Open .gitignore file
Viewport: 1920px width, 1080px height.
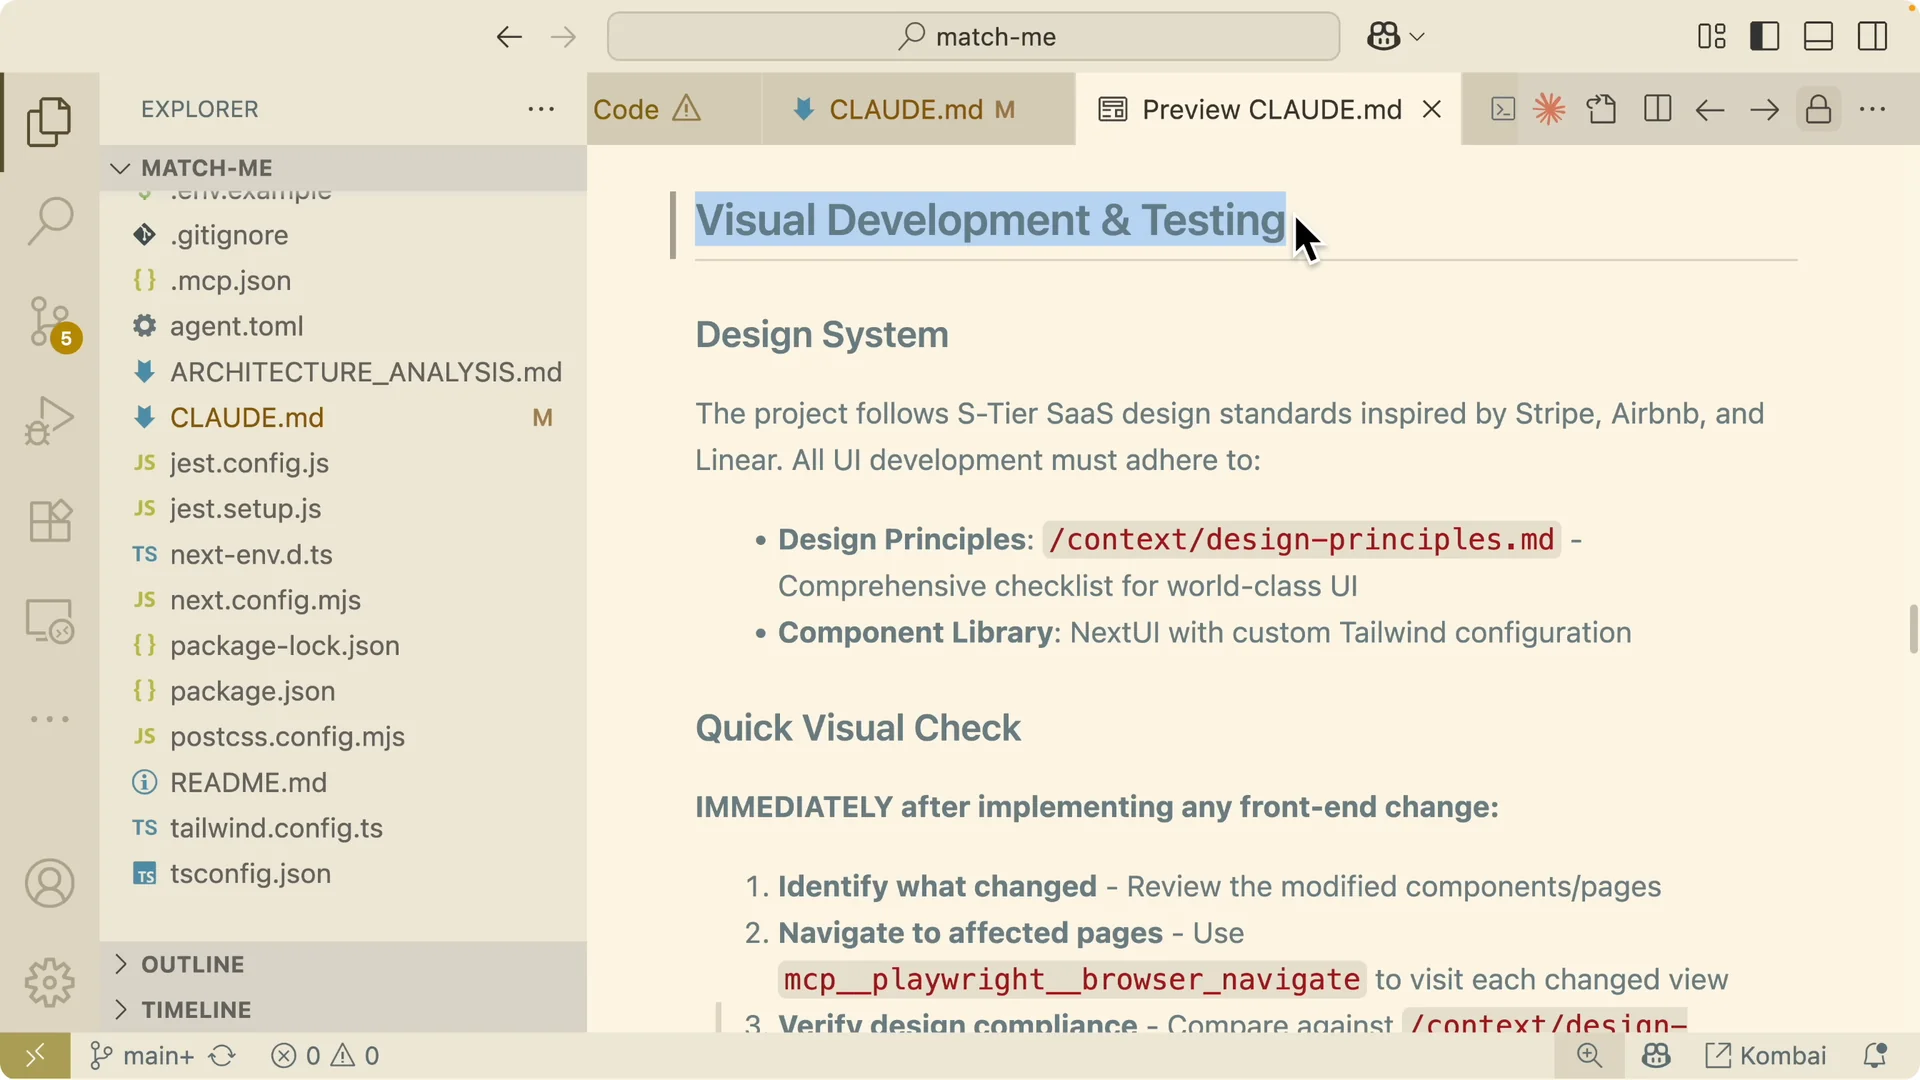343,235
